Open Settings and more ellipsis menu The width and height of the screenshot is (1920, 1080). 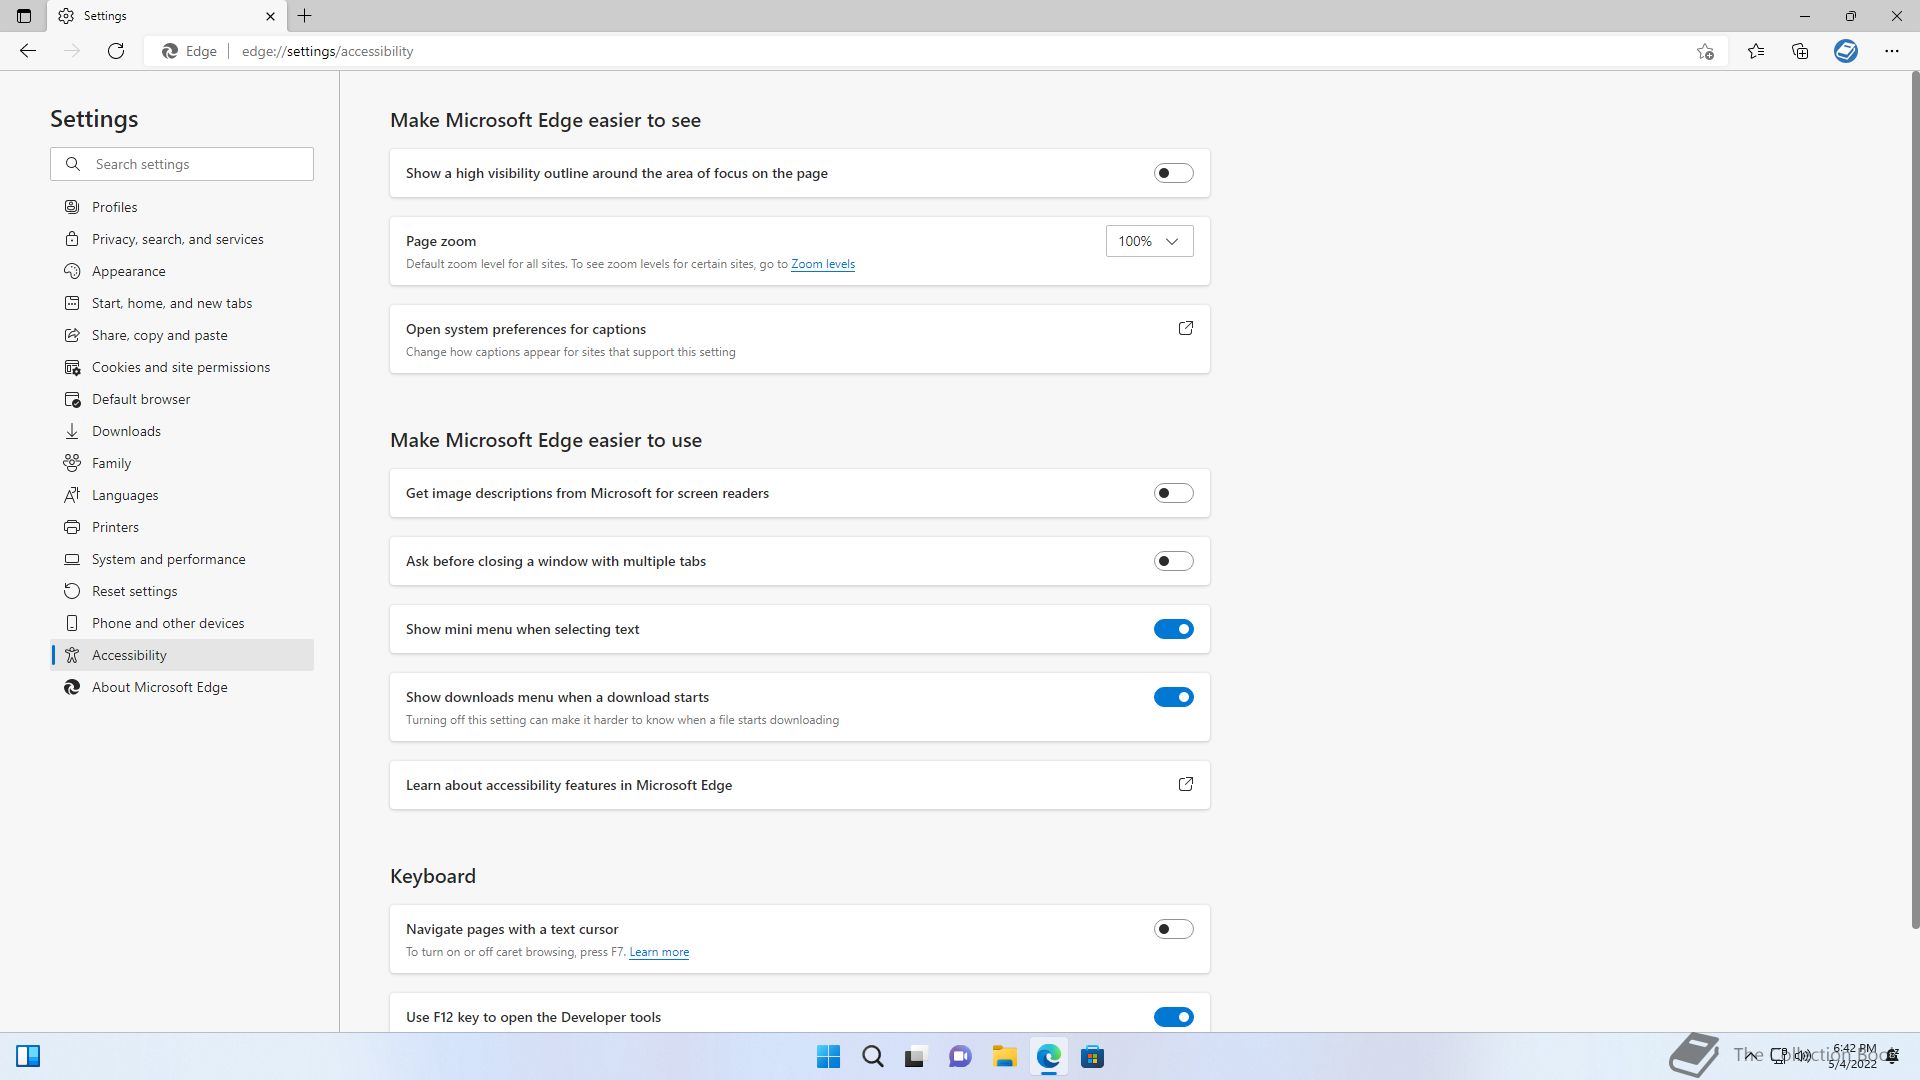pos(1892,51)
